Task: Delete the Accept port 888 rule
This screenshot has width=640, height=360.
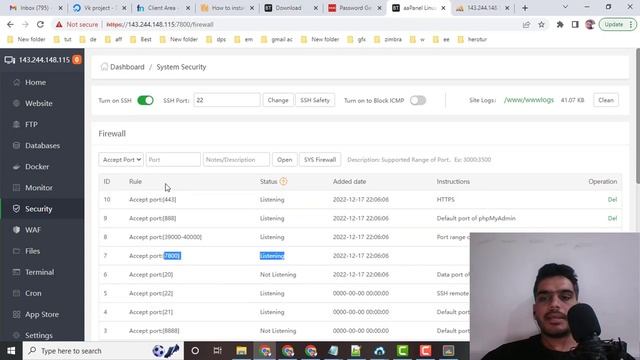Action: (612, 218)
